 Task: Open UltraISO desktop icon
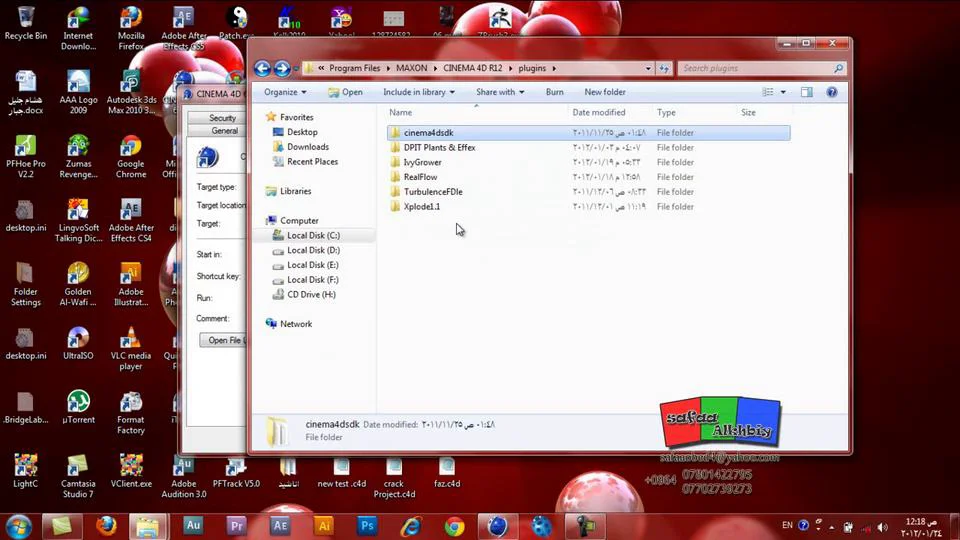pos(78,343)
